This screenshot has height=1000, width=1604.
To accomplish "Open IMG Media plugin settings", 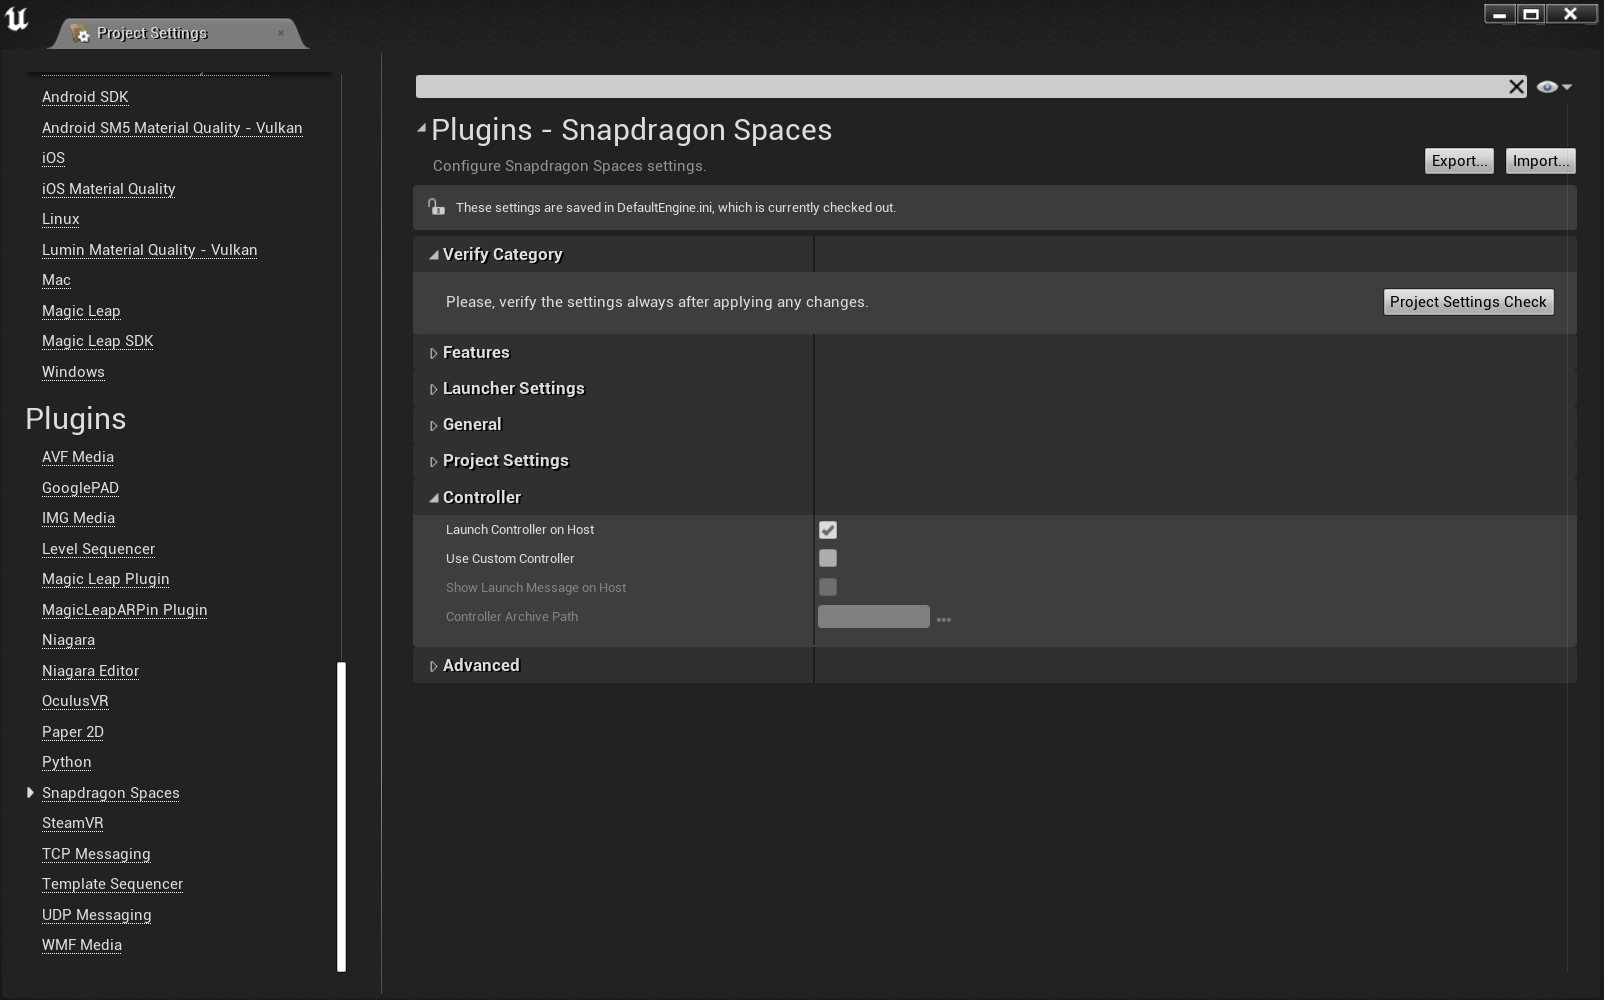I will 78,518.
